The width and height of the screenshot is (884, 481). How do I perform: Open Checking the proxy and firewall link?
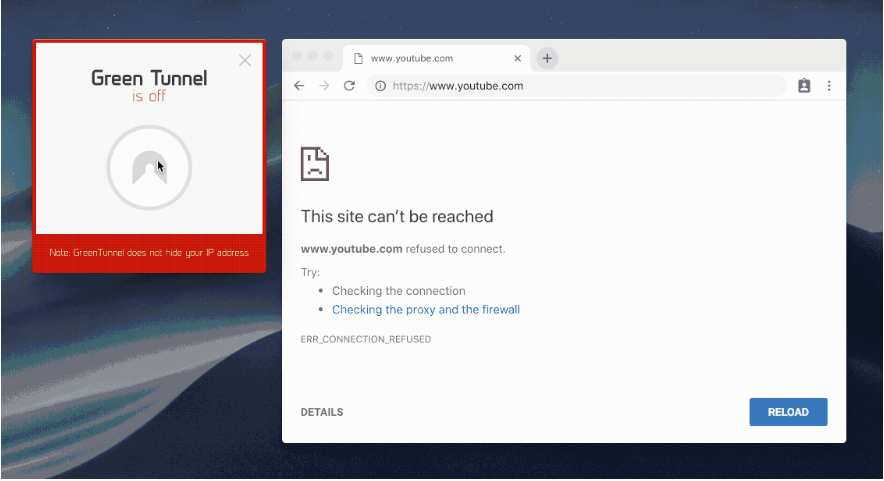(x=426, y=310)
